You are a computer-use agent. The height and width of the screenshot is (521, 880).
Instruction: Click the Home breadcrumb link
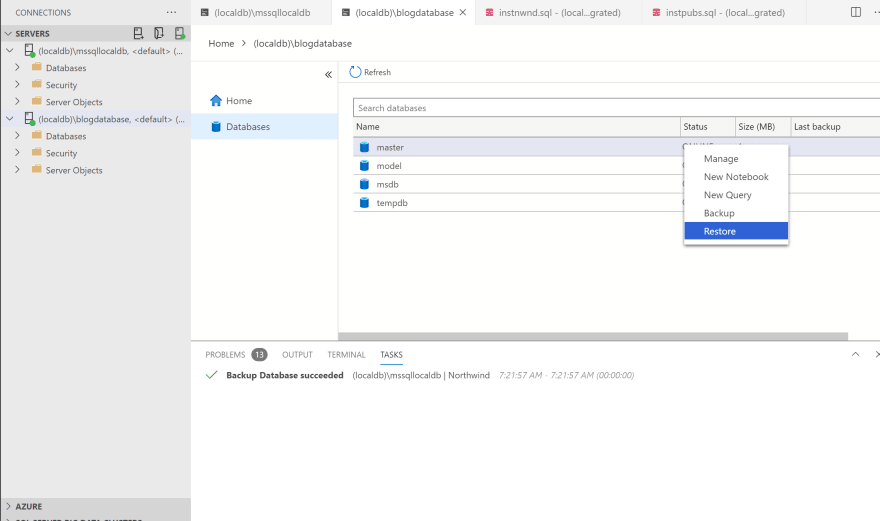tap(221, 43)
